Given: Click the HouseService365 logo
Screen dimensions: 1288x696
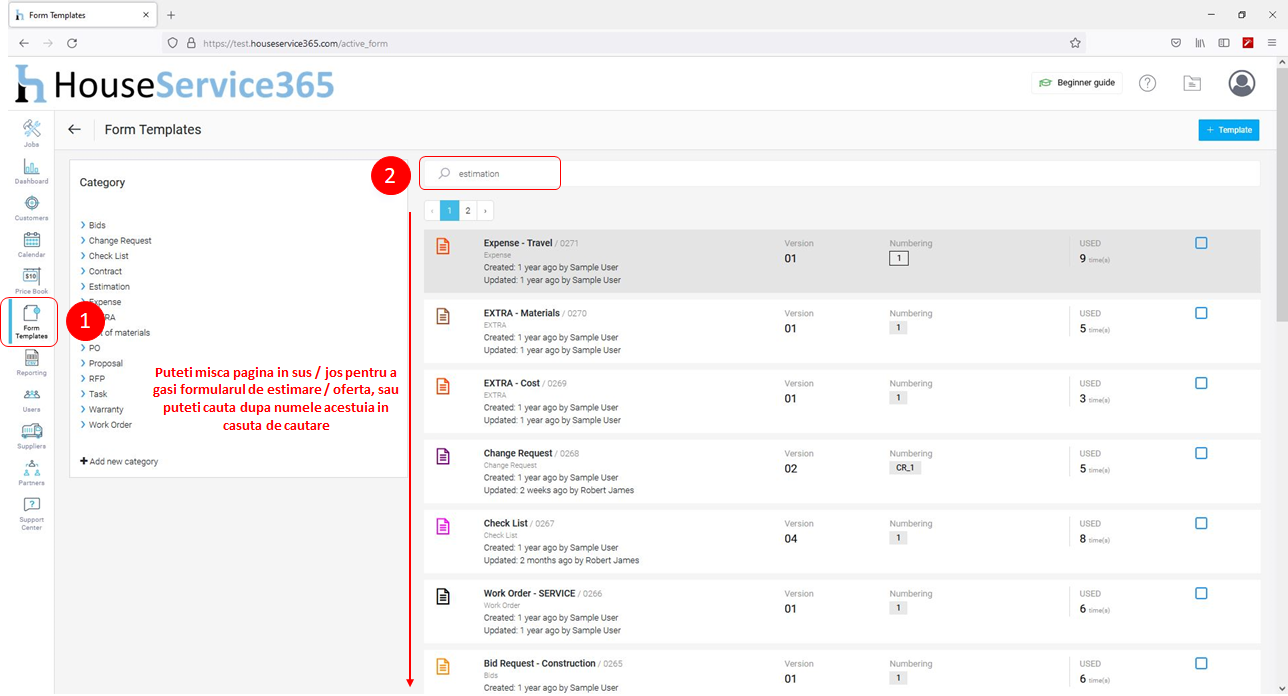Looking at the screenshot, I should pos(174,85).
